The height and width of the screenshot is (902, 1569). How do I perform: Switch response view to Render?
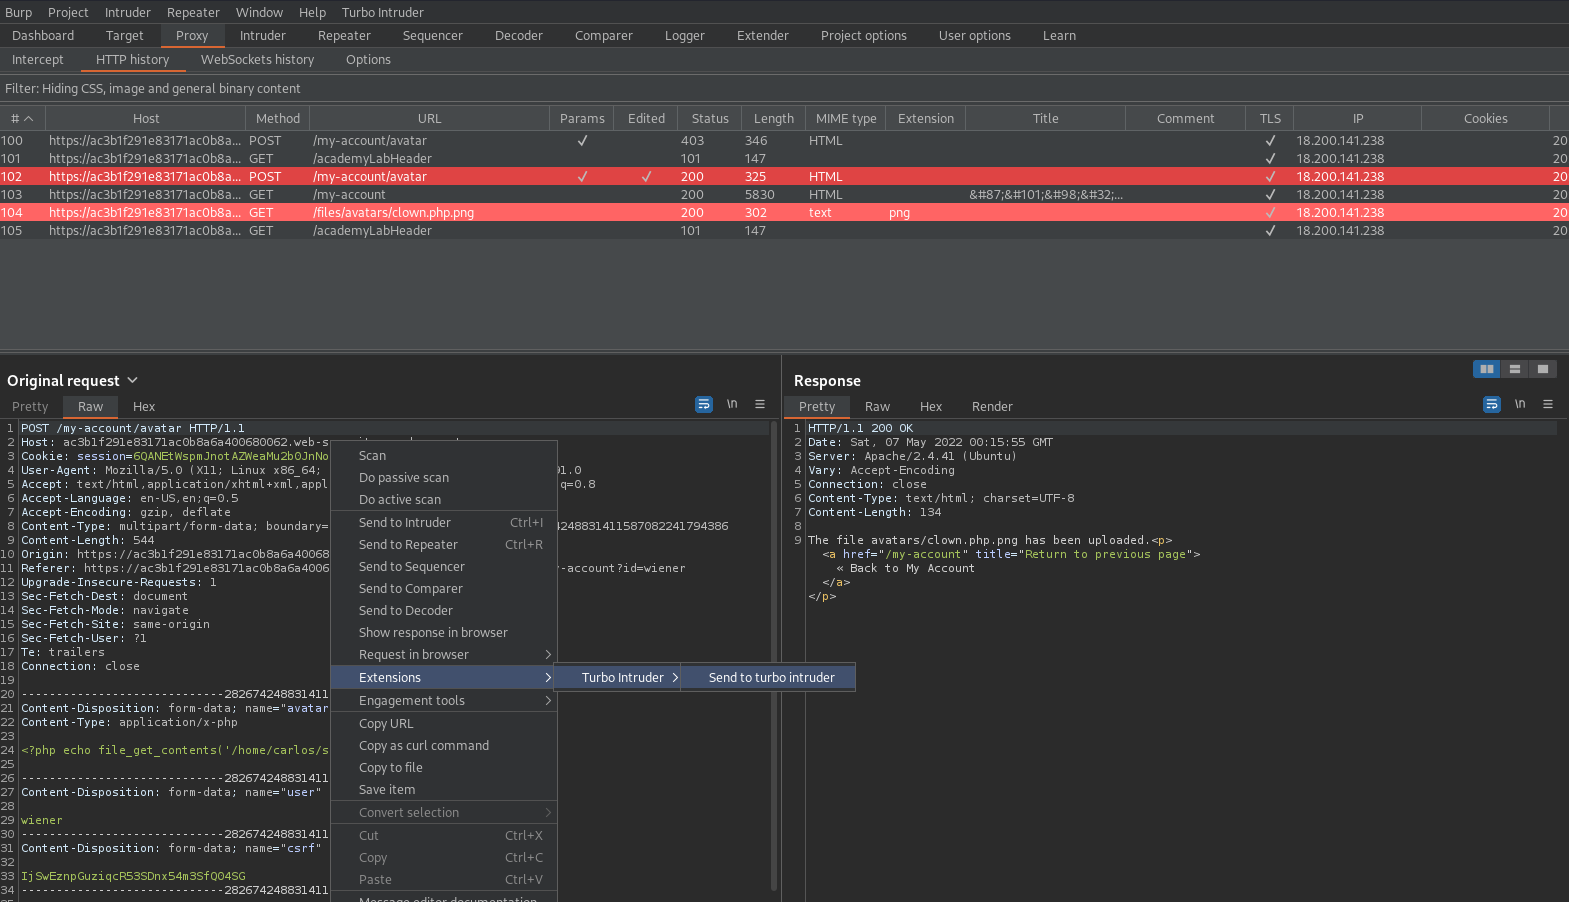(992, 407)
